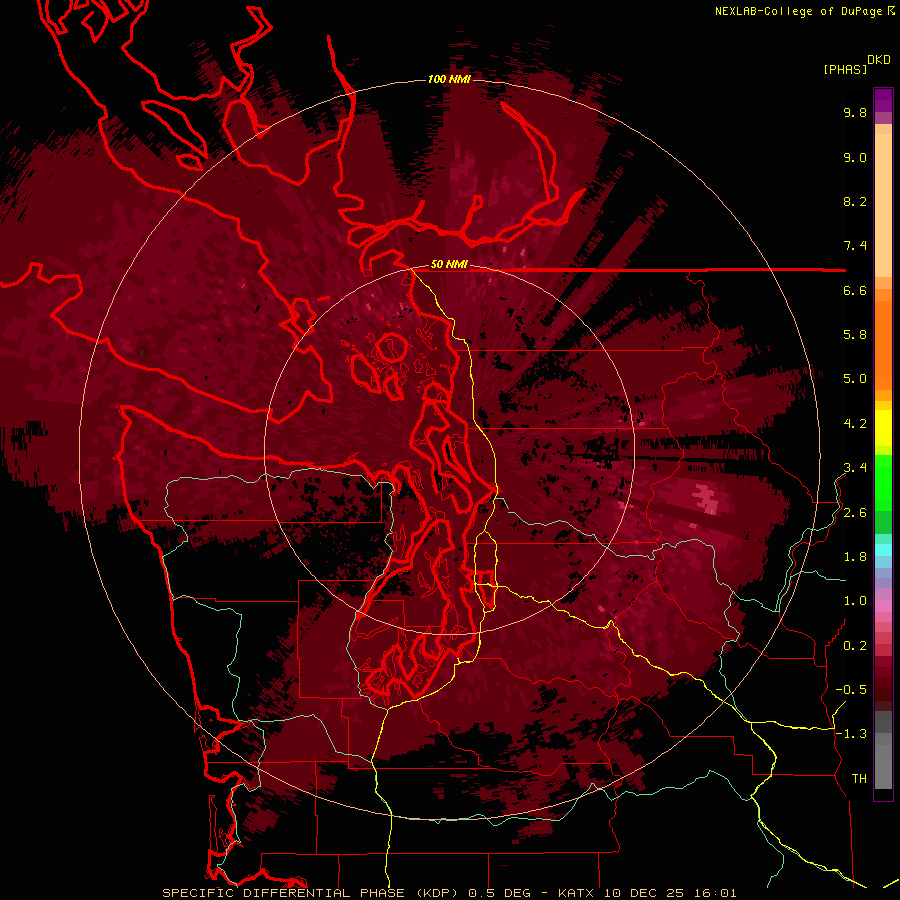Click the DKD product code label
Image resolution: width=900 pixels, height=900 pixels.
click(x=879, y=60)
